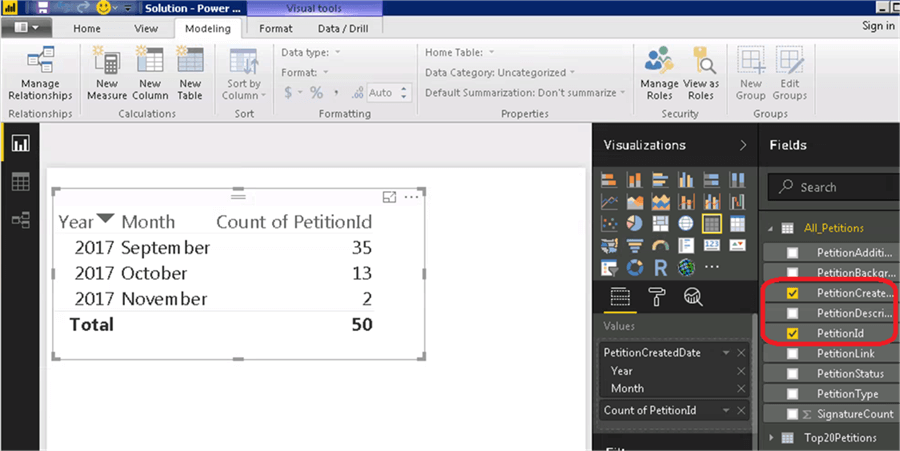Open the File menu button

pos(26,28)
